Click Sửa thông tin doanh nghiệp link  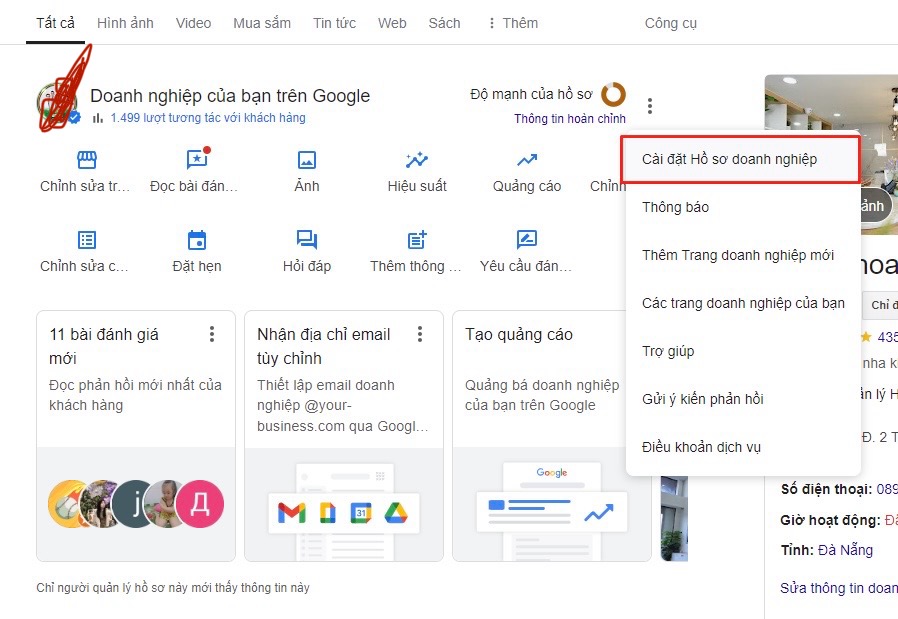pyautogui.click(x=838, y=588)
